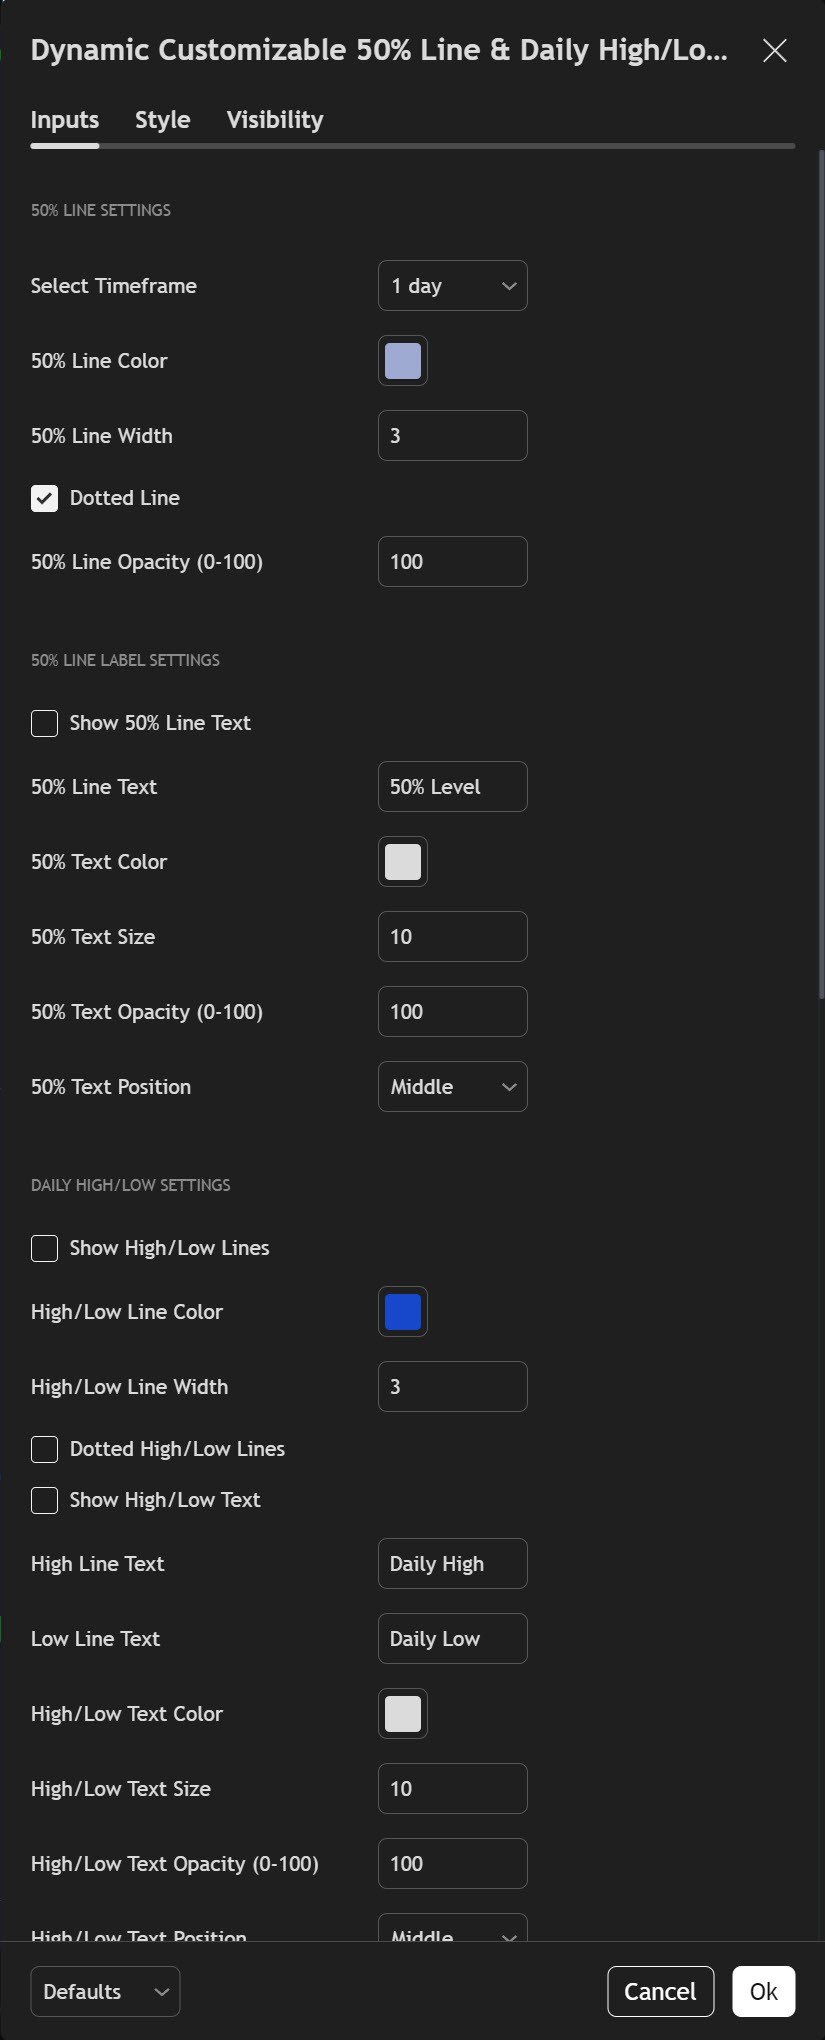Click the 50% Line Width field
The height and width of the screenshot is (2040, 825).
point(452,436)
